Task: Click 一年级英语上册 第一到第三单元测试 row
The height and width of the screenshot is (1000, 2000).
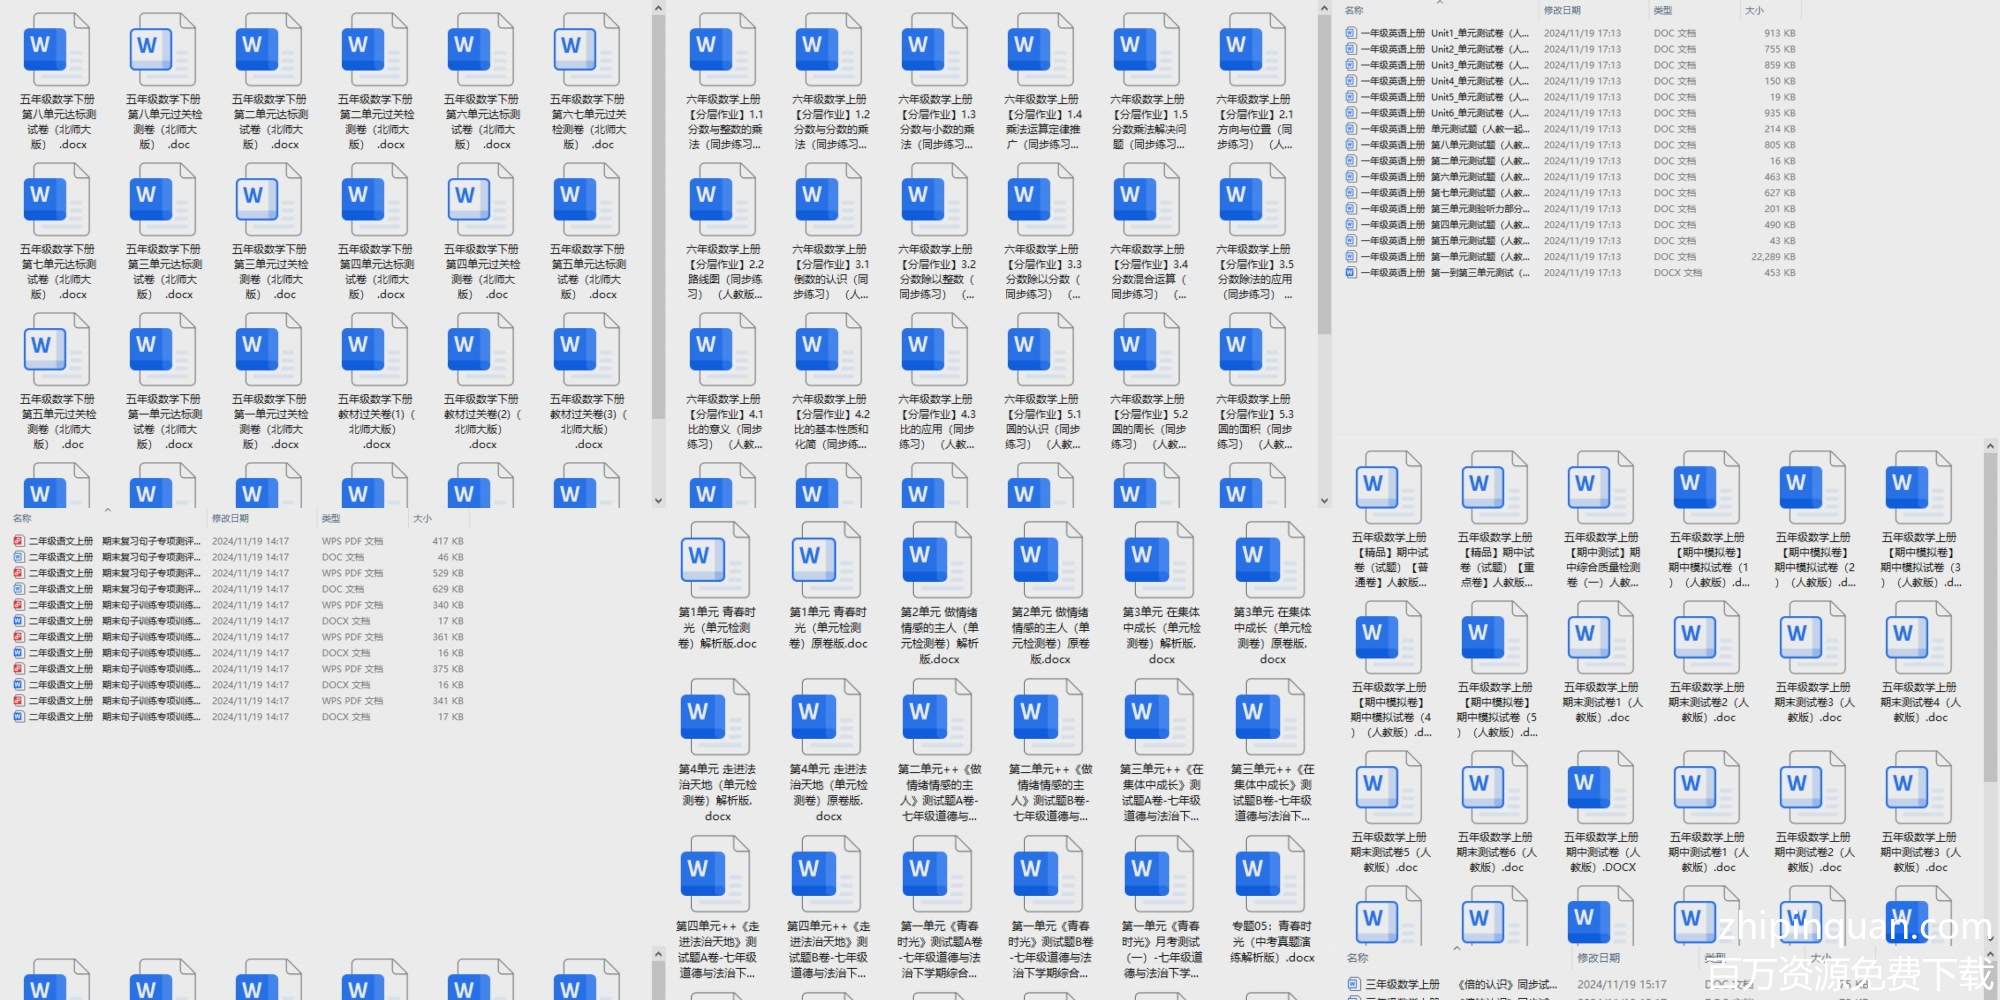Action: click(1570, 273)
